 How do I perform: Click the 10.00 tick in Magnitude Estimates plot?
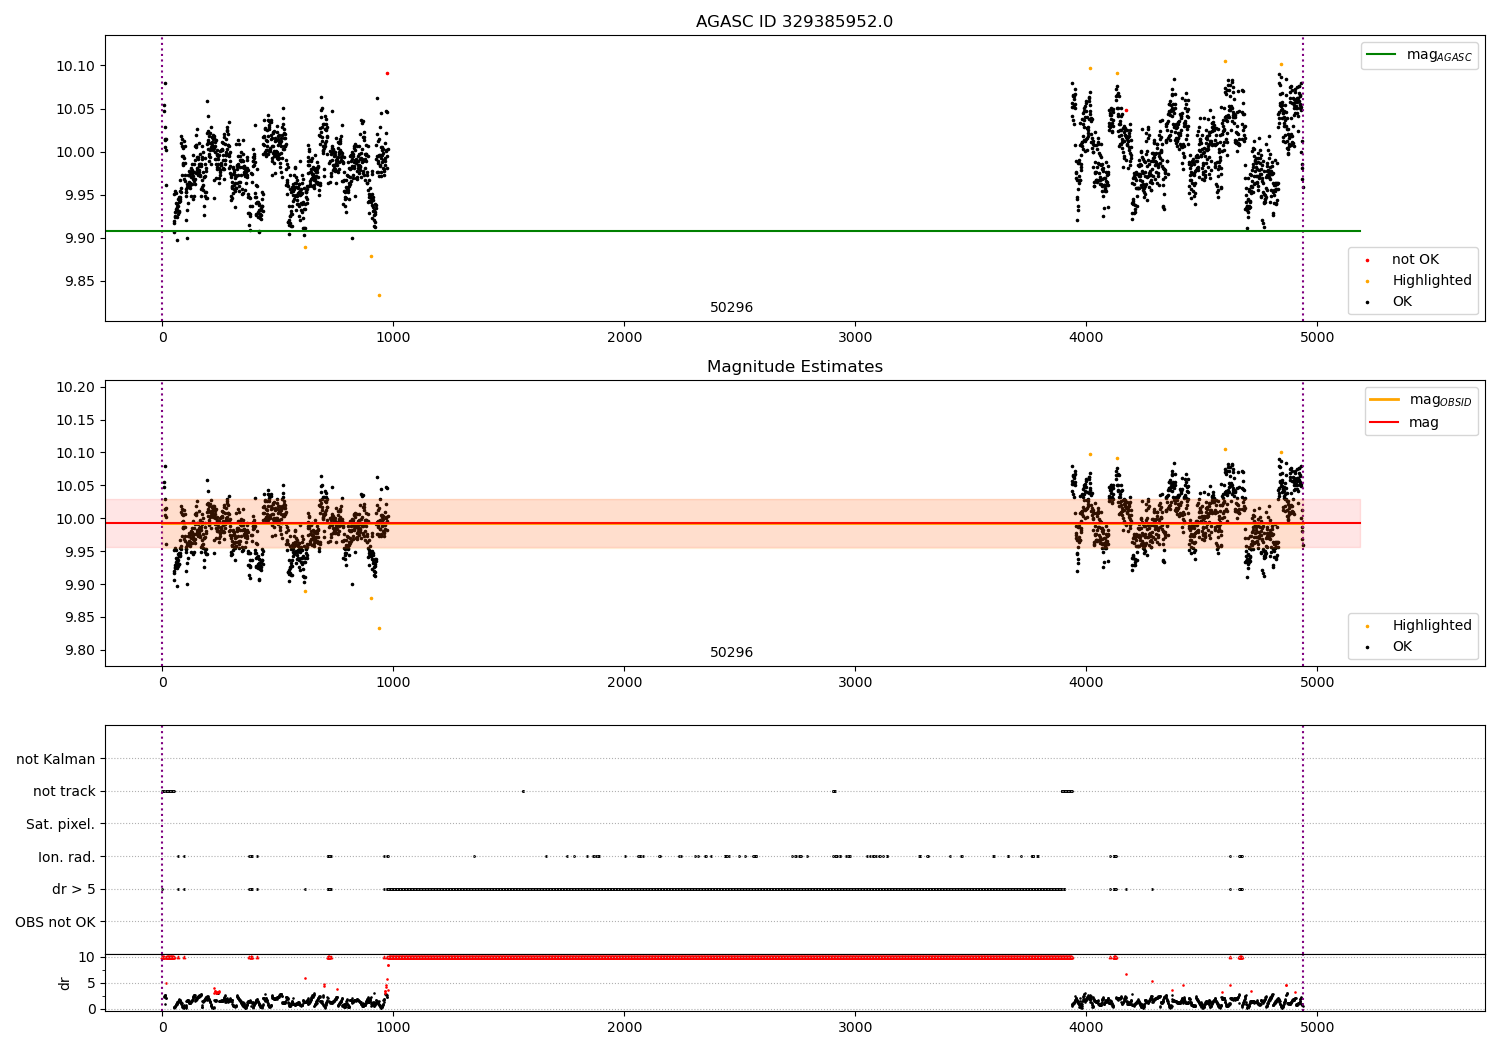76,519
